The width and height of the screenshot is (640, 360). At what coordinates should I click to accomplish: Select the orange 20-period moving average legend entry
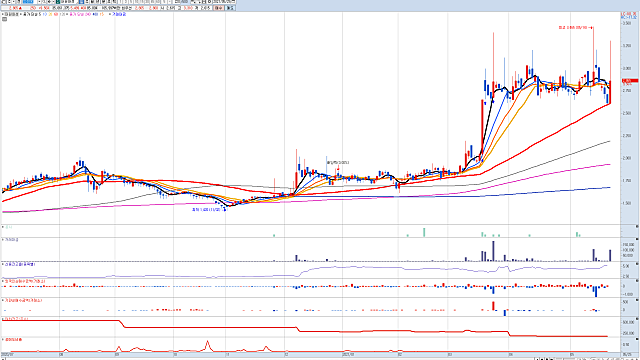(x=50, y=14)
